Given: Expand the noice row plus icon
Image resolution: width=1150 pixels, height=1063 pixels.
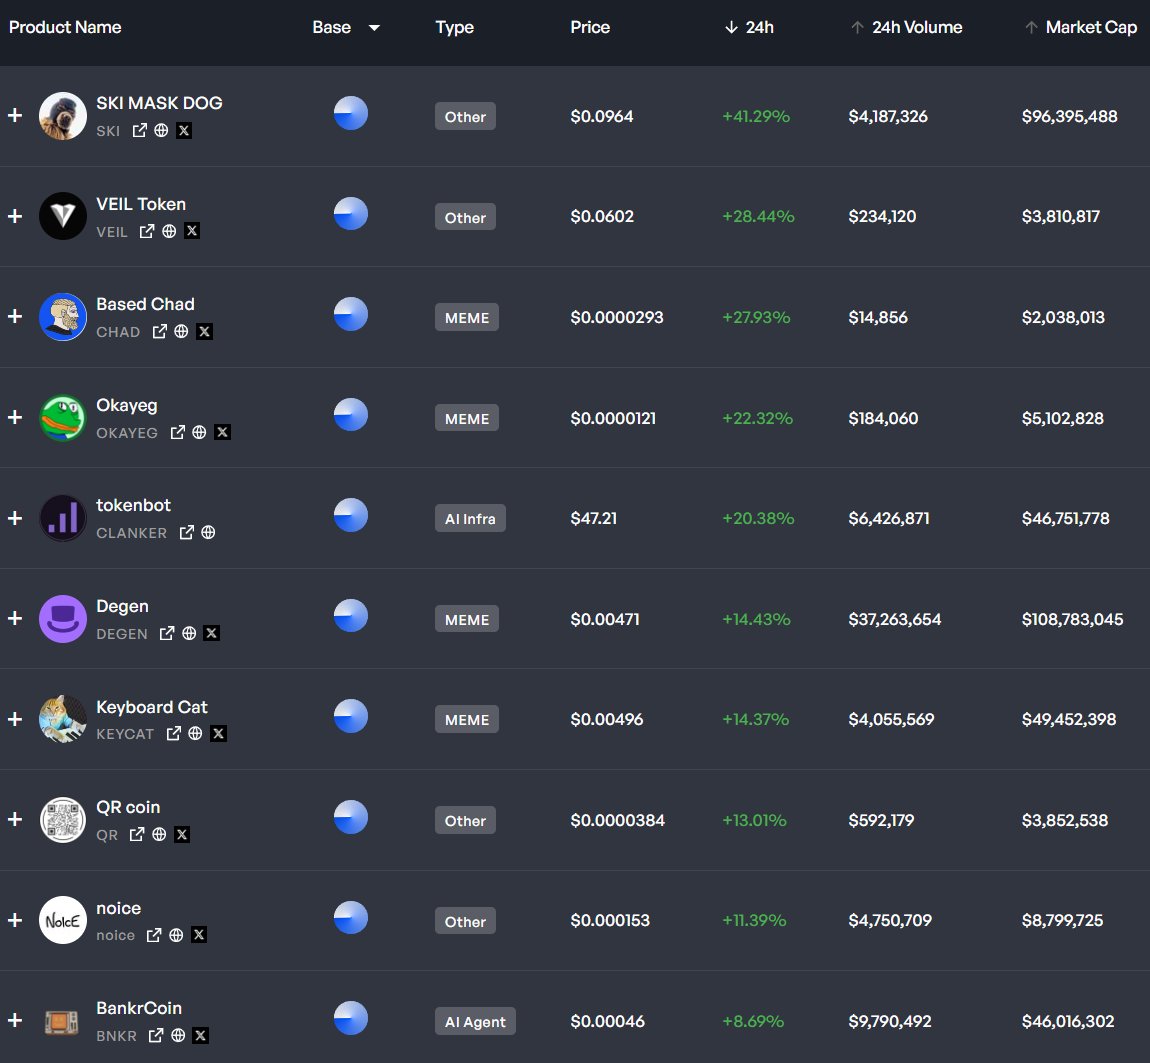Looking at the screenshot, I should 15,920.
